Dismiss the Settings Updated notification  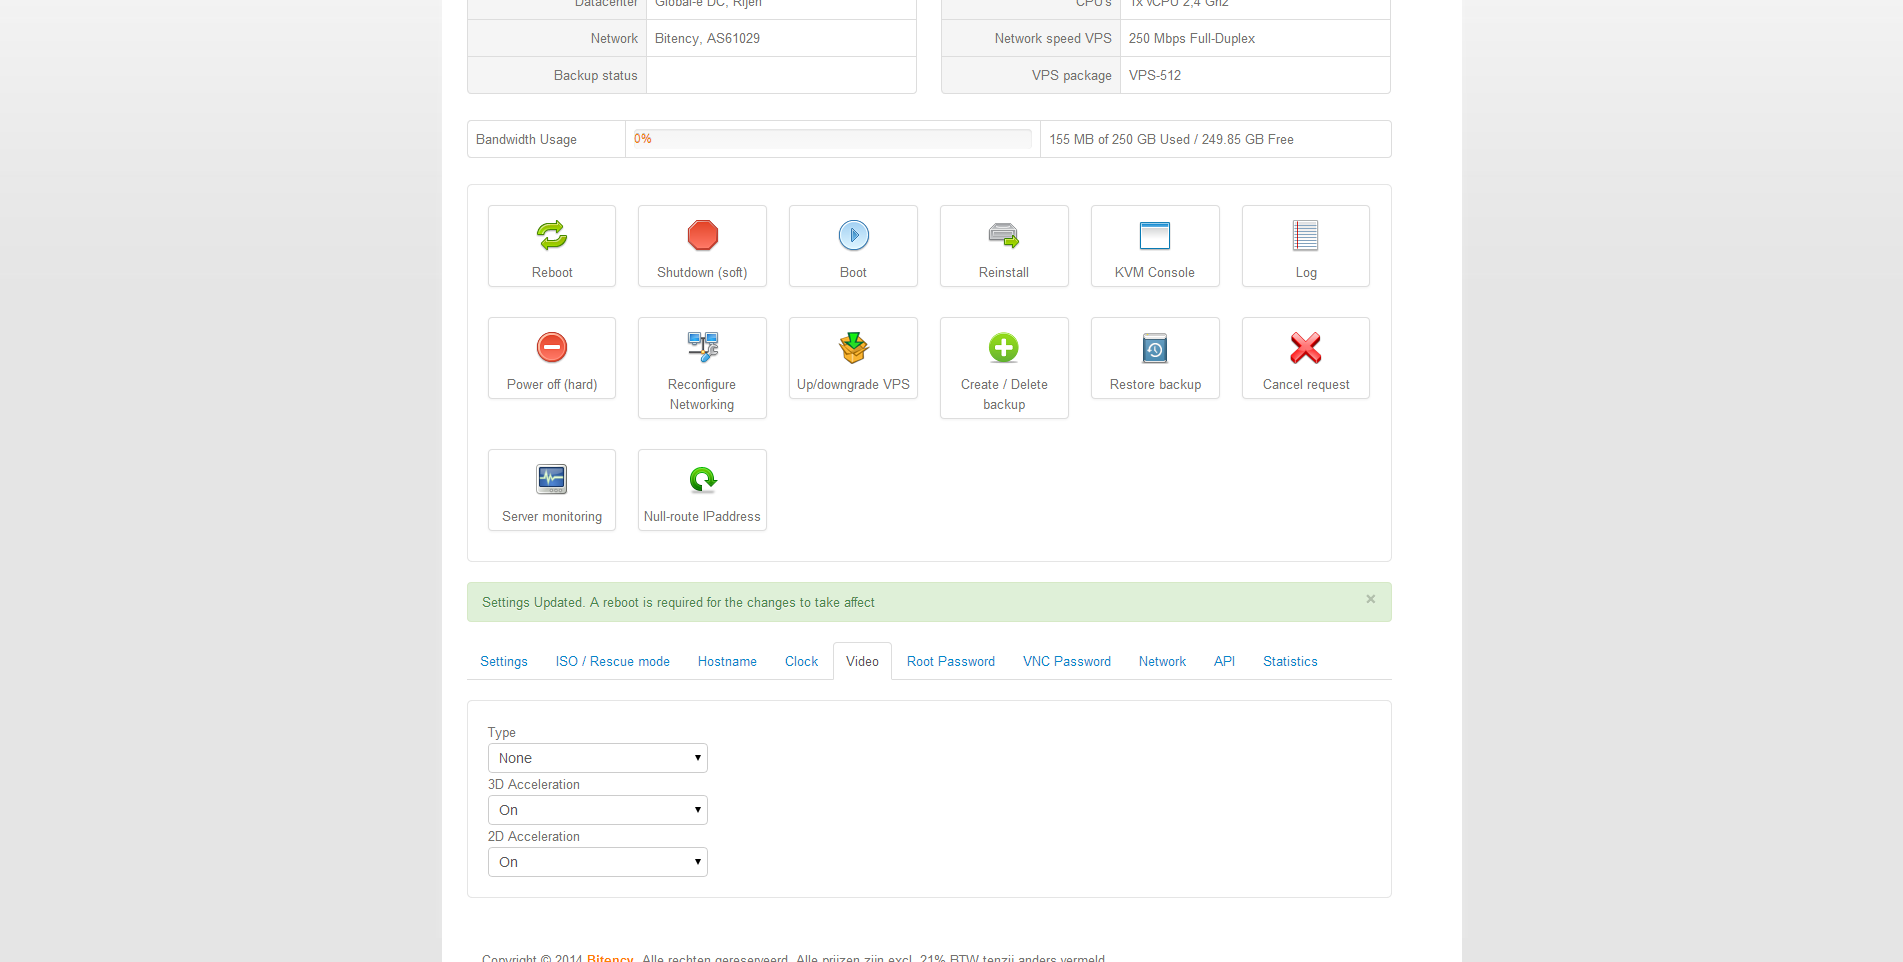[1370, 599]
